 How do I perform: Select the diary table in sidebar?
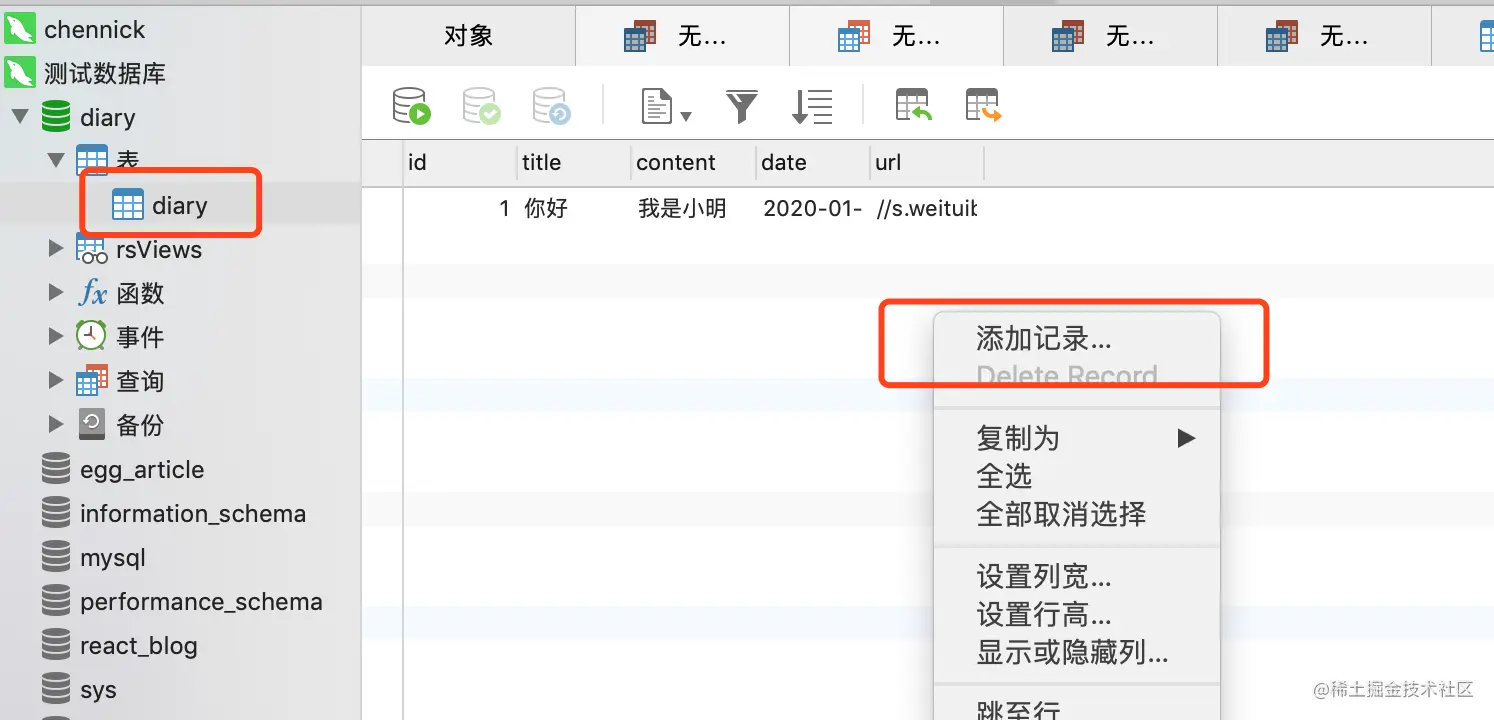tap(180, 205)
